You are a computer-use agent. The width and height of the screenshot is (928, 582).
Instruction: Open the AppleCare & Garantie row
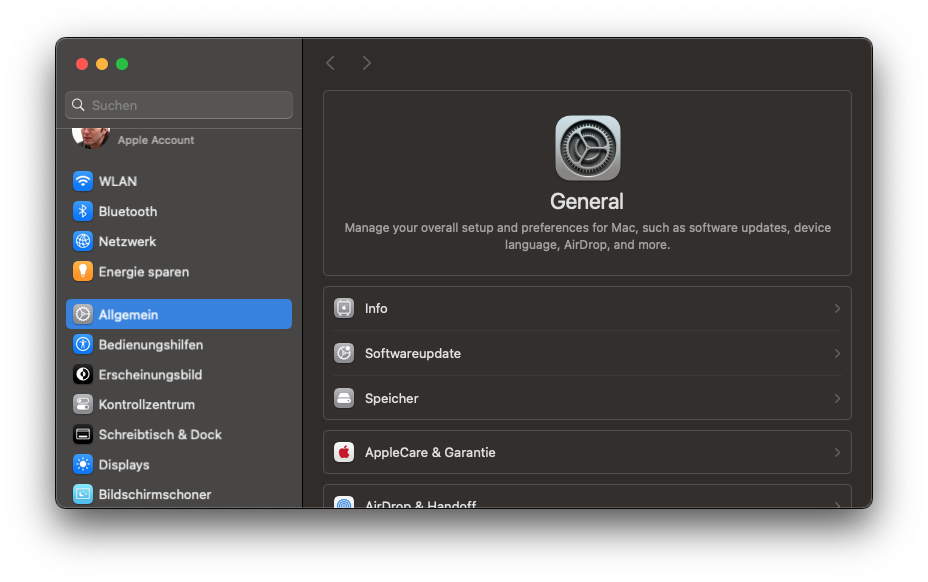587,452
